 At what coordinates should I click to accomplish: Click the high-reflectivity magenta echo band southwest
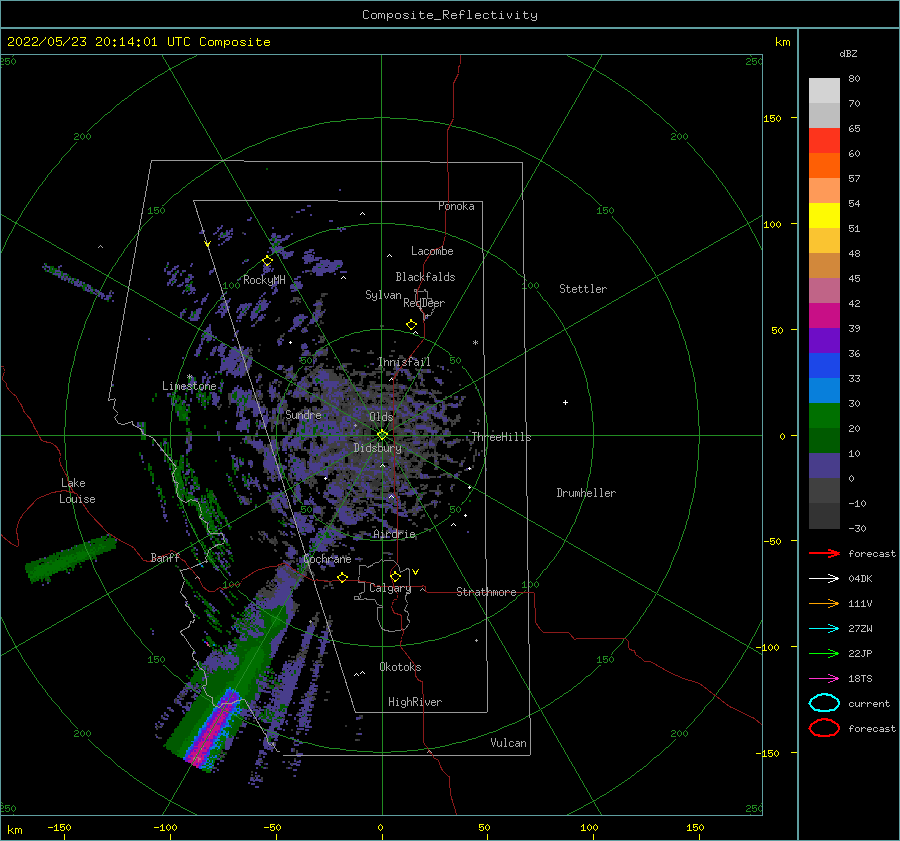tap(213, 729)
